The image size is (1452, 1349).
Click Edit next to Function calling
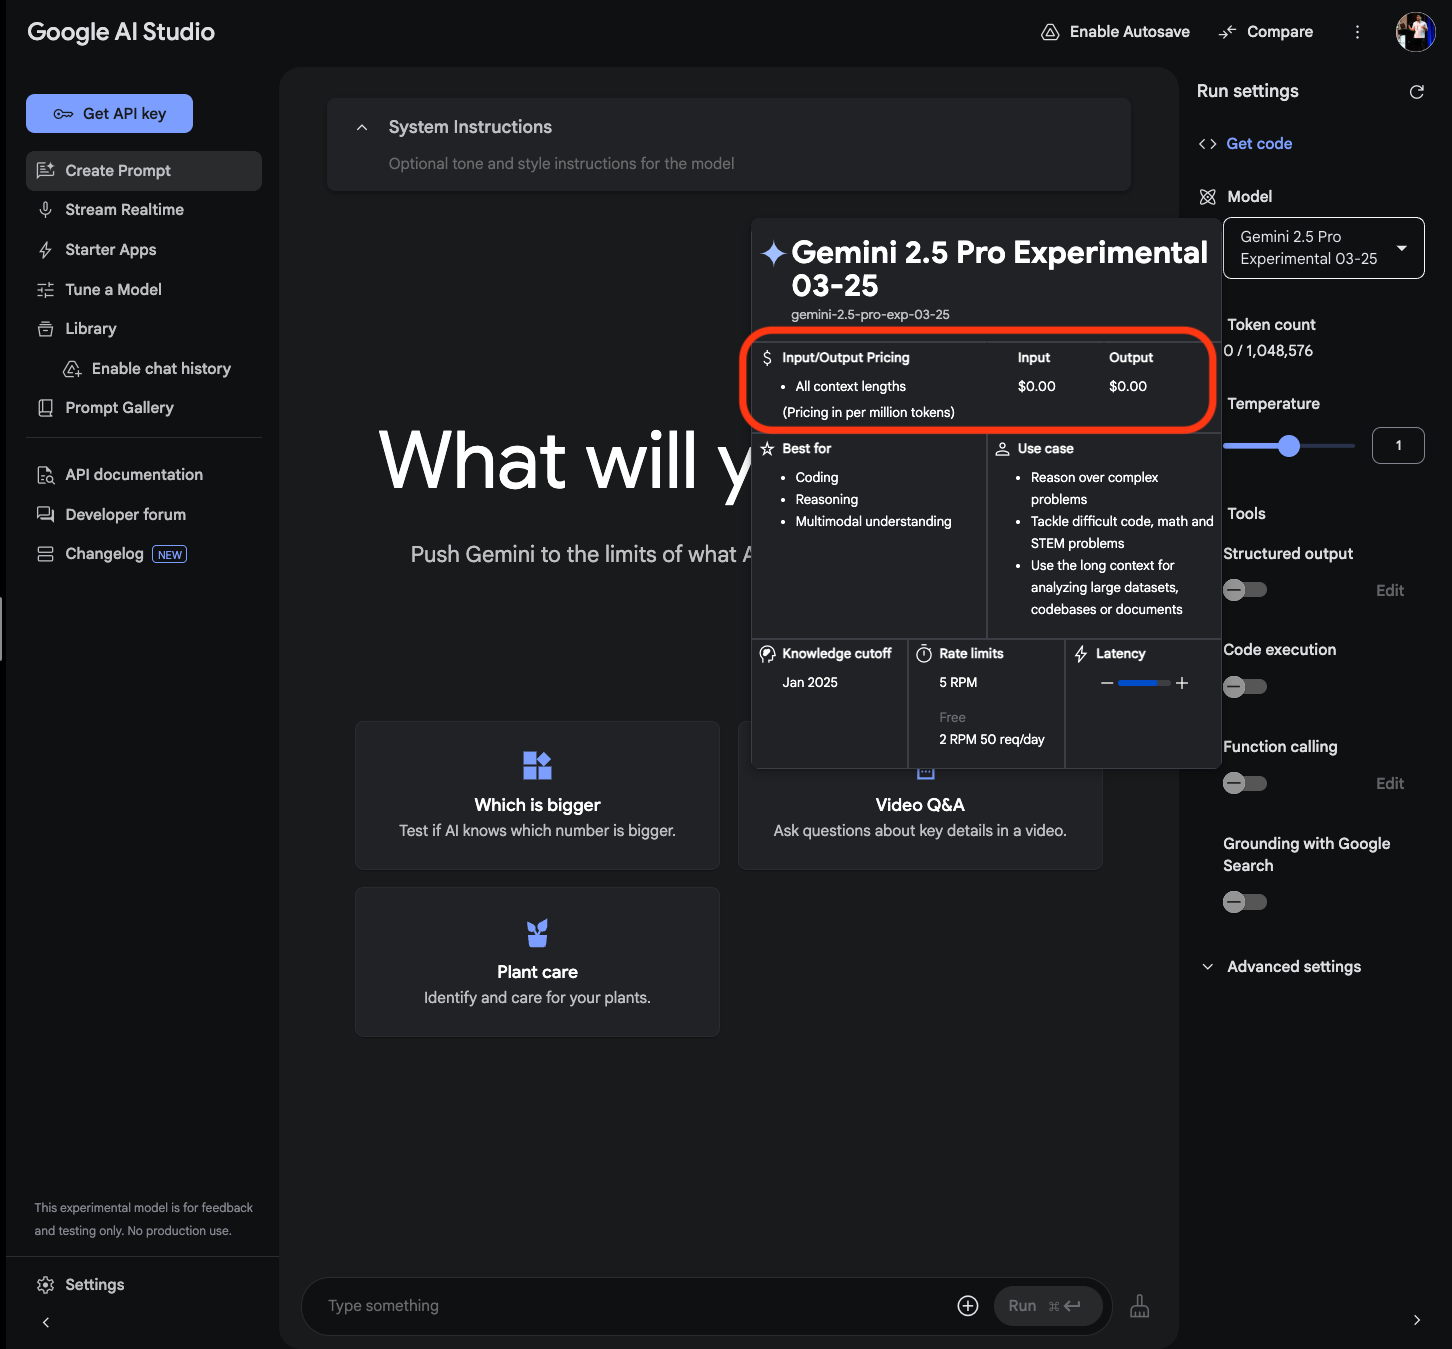click(1390, 784)
